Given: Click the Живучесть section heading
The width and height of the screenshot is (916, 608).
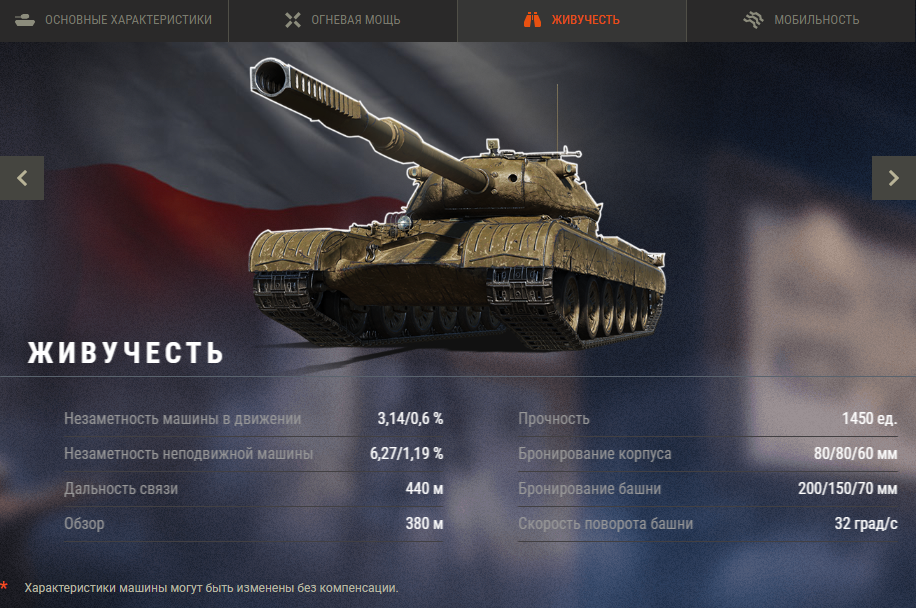Looking at the screenshot, I should tap(126, 353).
